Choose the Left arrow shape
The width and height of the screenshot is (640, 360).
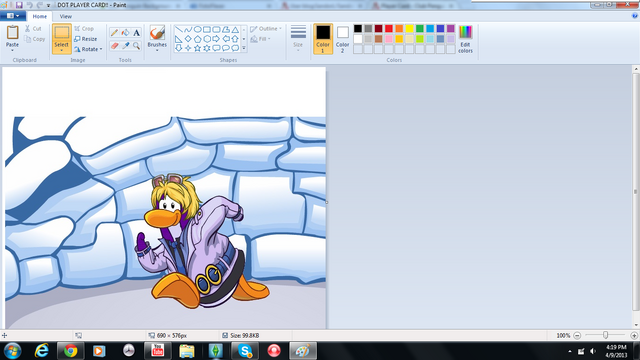[x=226, y=39]
